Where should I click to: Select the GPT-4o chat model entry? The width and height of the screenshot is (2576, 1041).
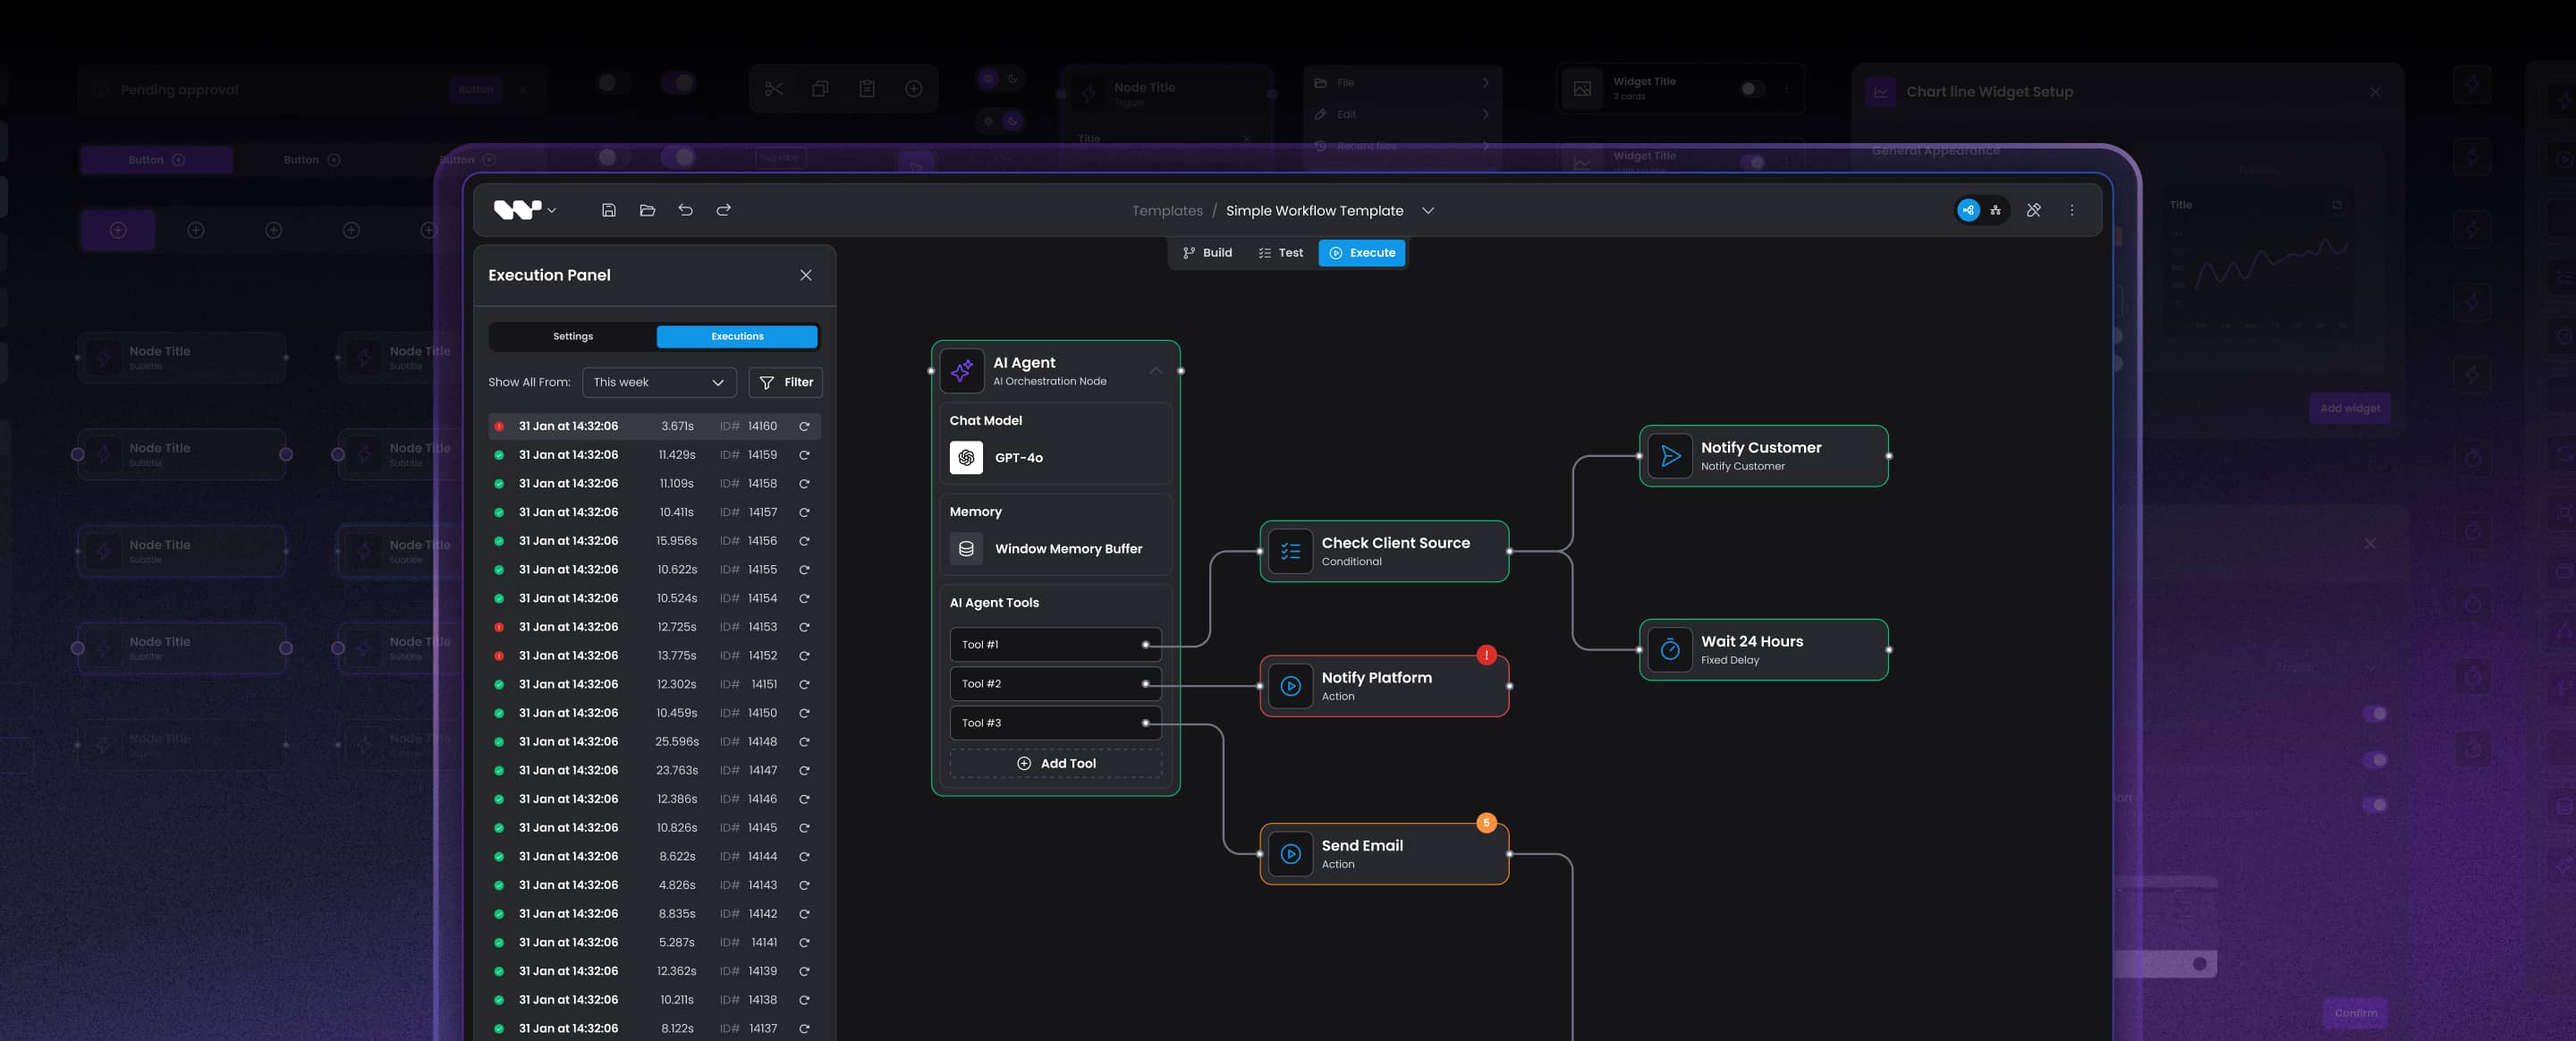[x=1056, y=458]
